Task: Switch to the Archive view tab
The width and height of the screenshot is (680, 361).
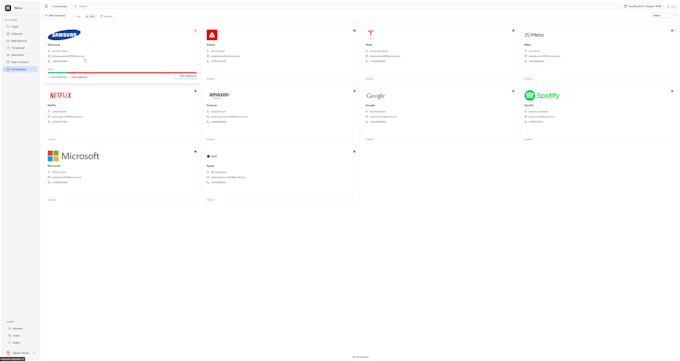Action: pos(106,16)
